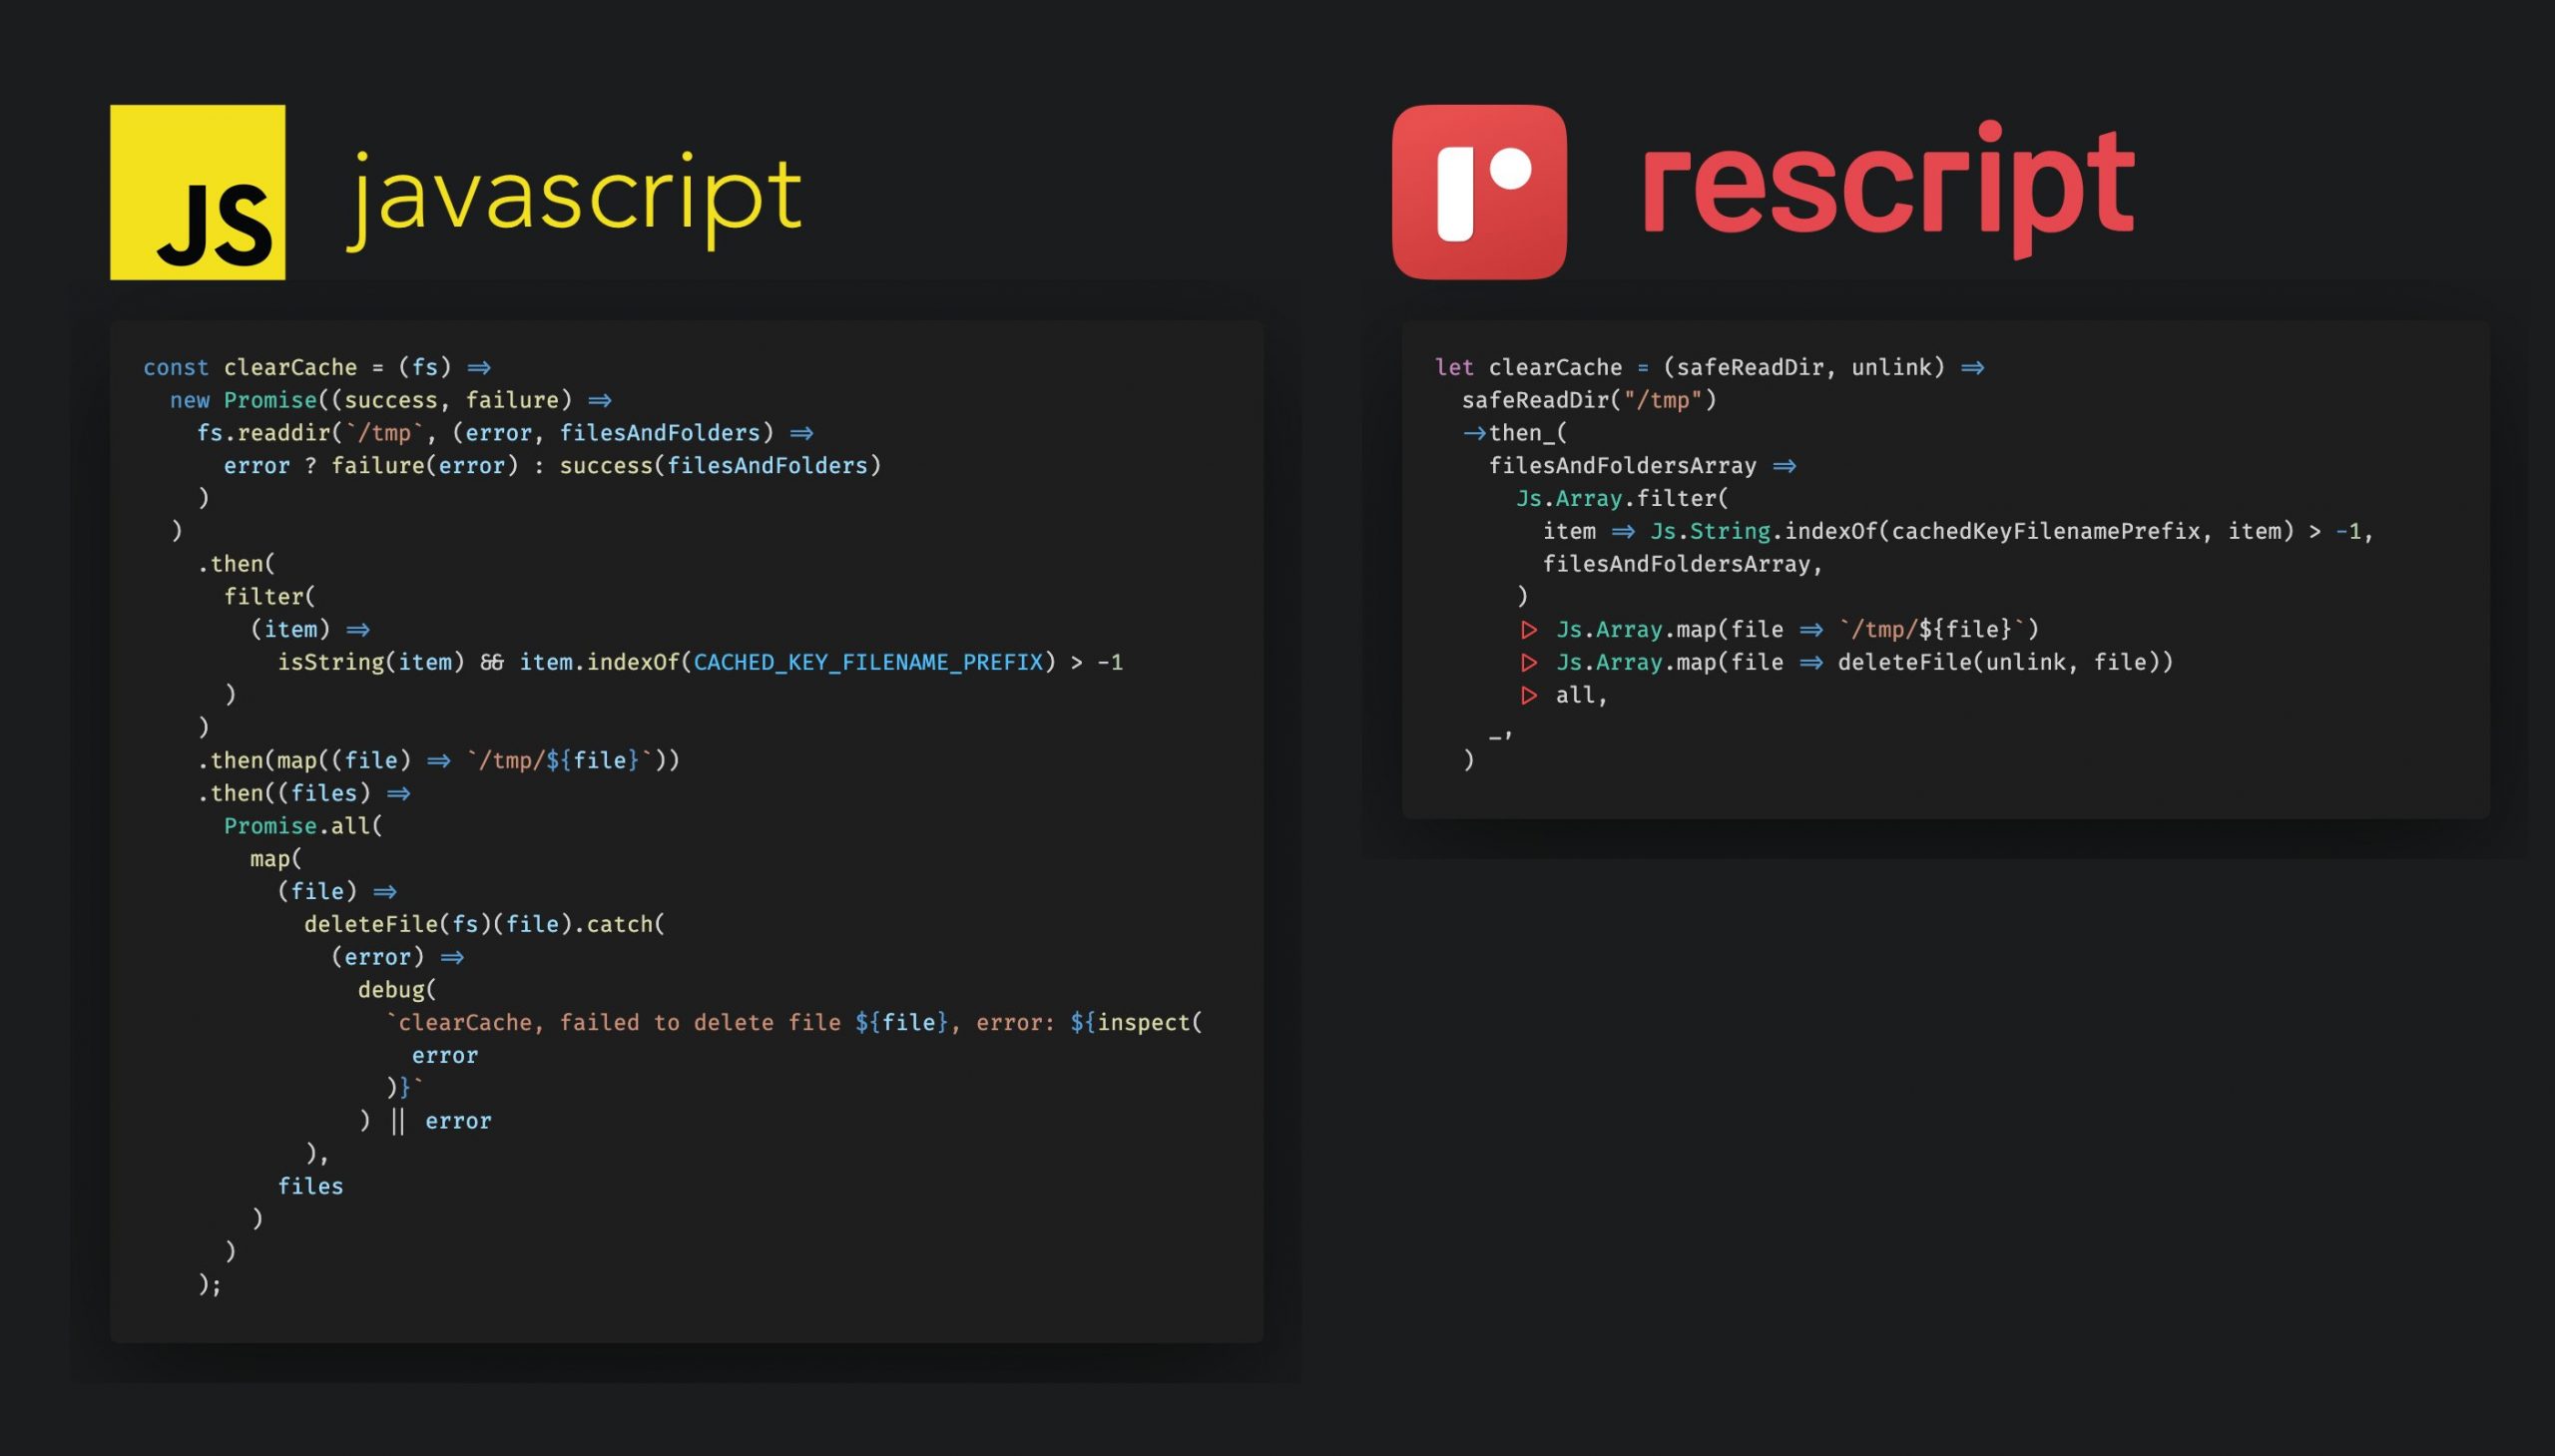Click the 'safeReadDir("/tmp")' line
The height and width of the screenshot is (1456, 2555).
point(1589,400)
